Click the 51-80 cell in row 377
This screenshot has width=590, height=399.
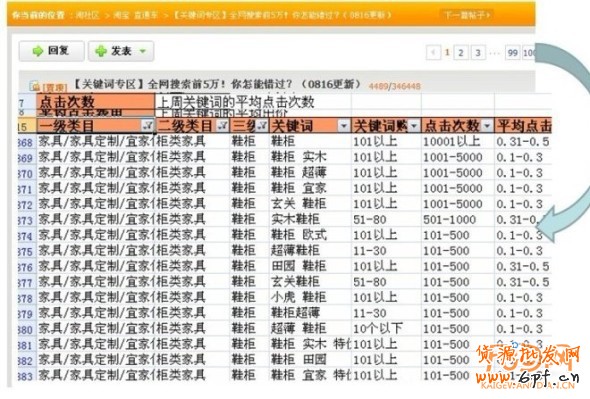pos(386,282)
